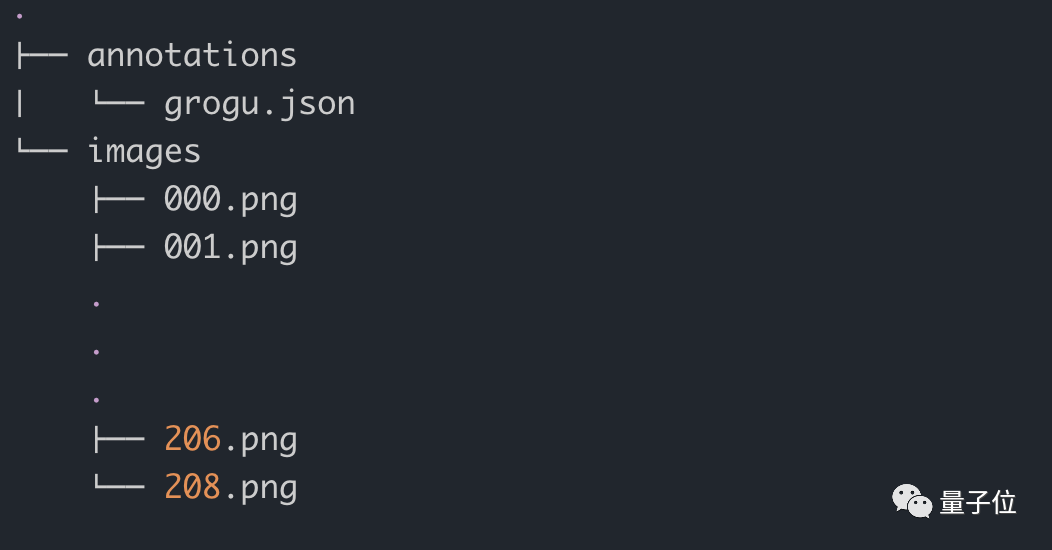The width and height of the screenshot is (1052, 550).
Task: Click the branch connector before 000.png
Action: click(119, 200)
